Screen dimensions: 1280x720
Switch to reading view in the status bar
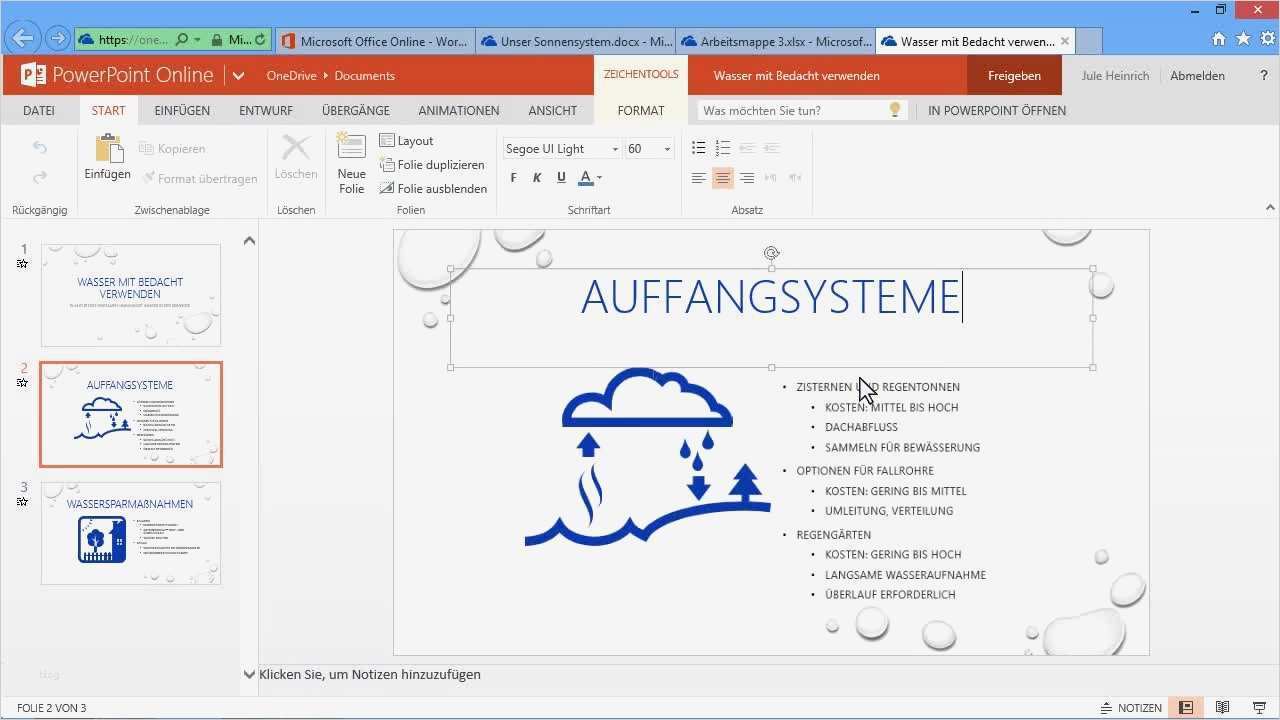click(1222, 707)
